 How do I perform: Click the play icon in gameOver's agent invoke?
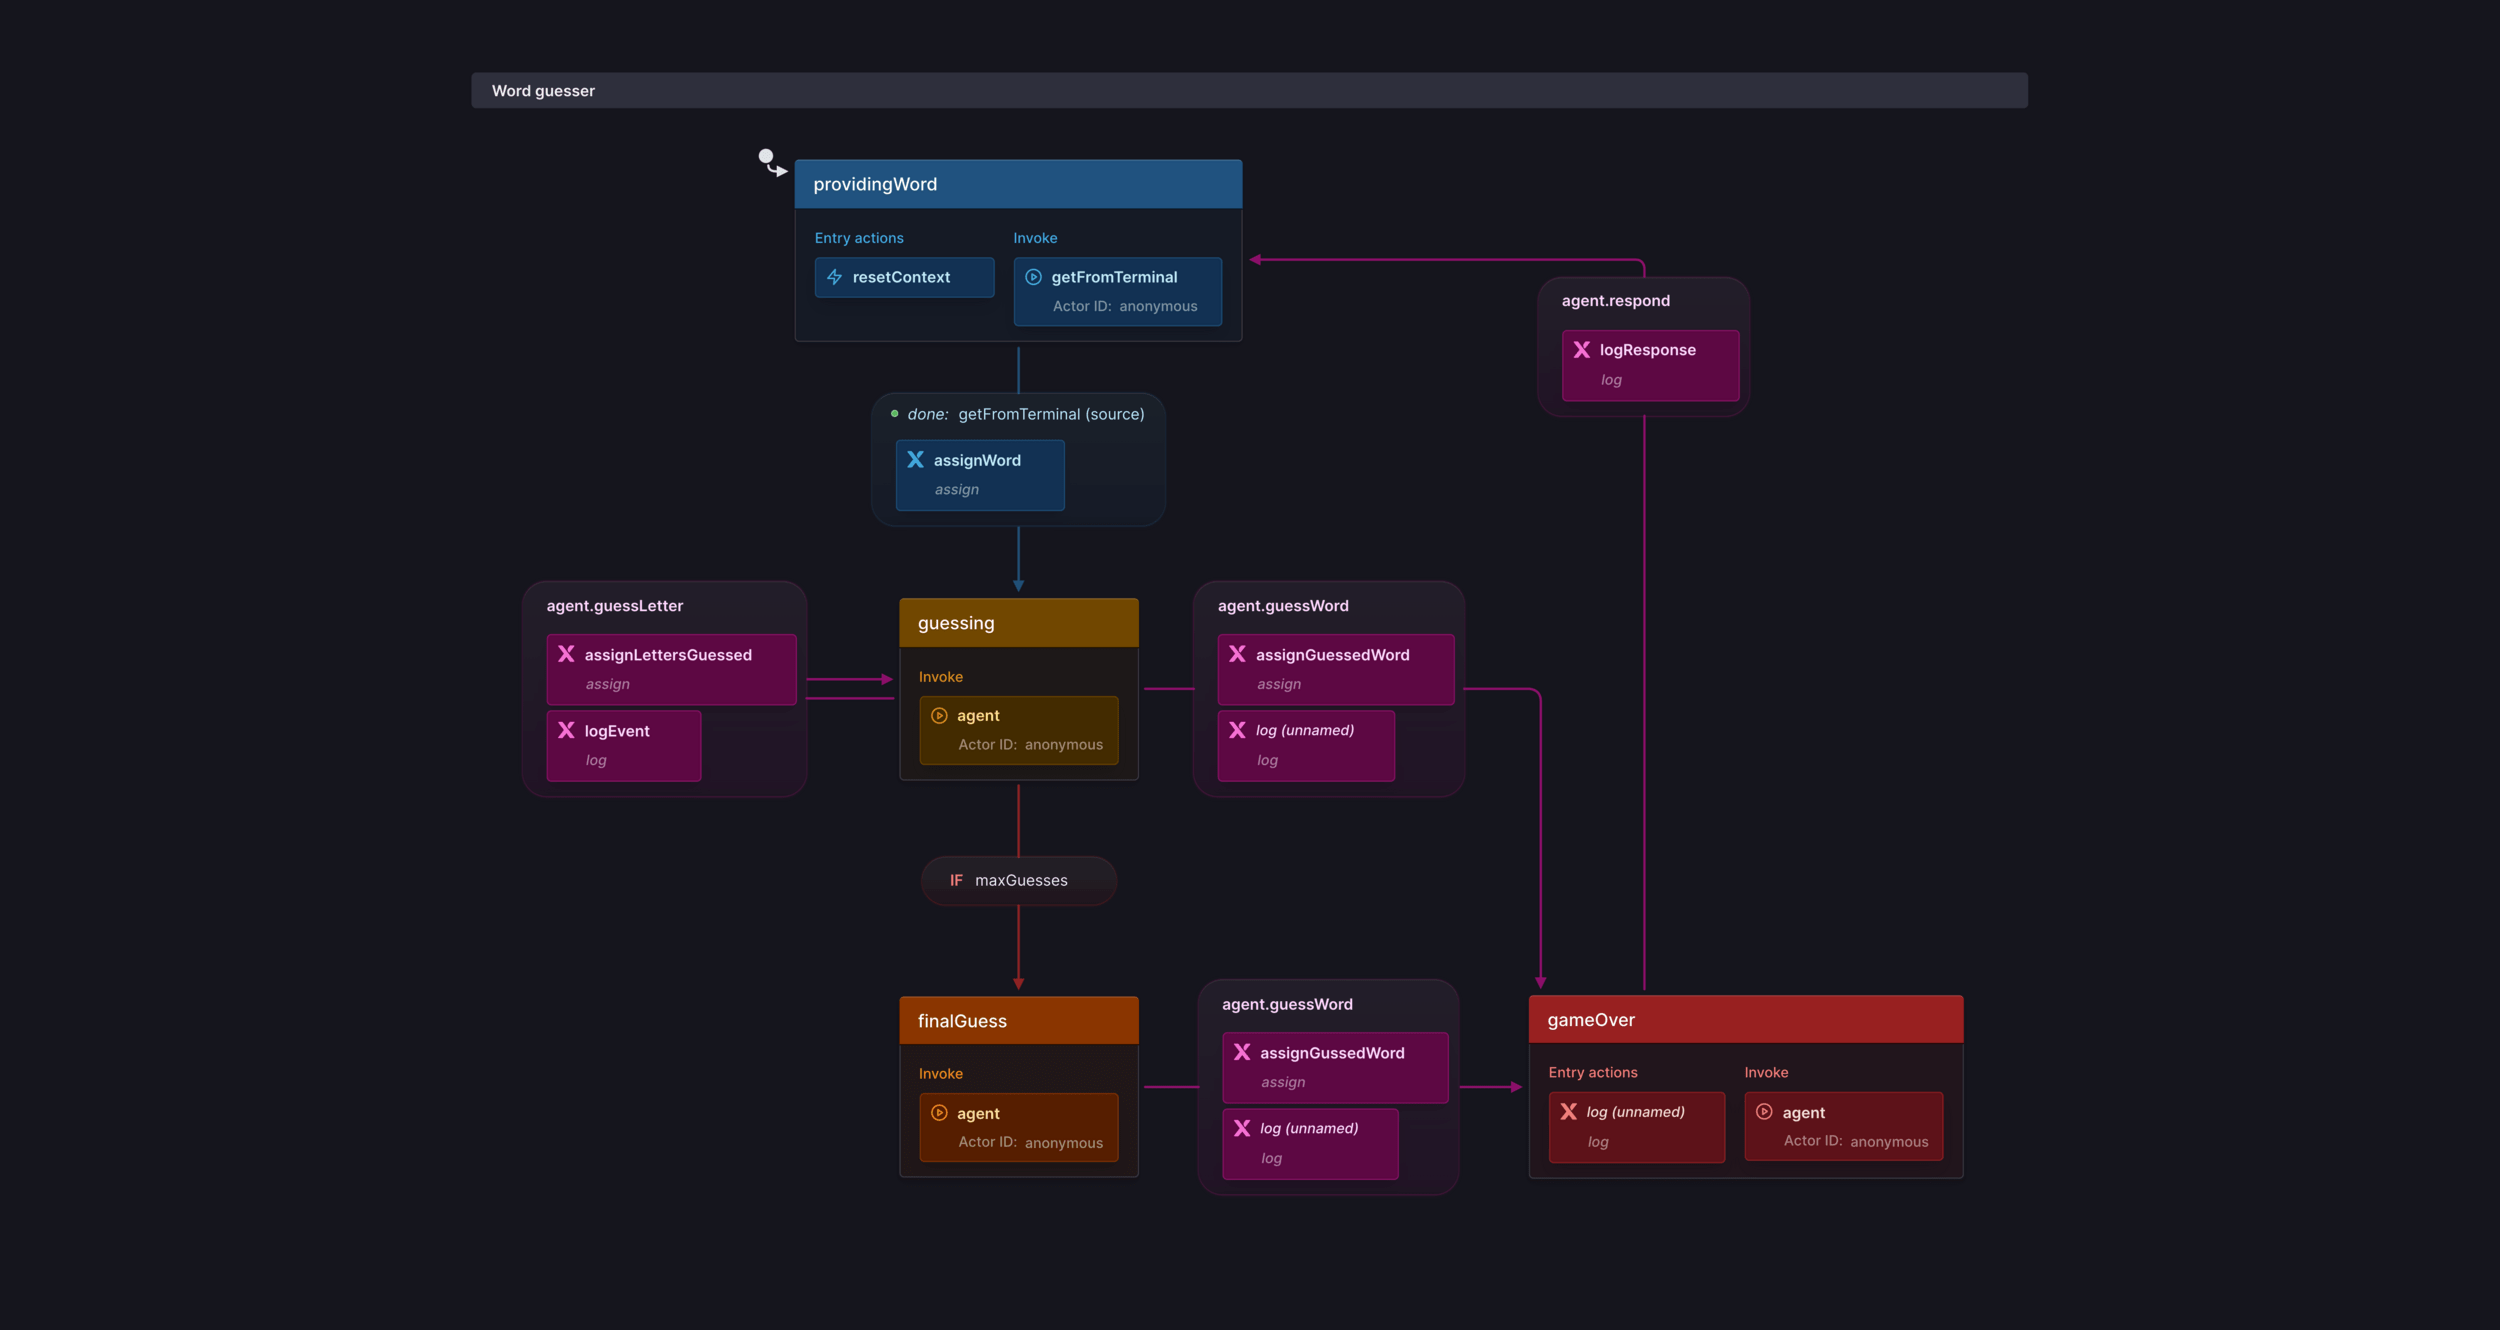point(1764,1112)
